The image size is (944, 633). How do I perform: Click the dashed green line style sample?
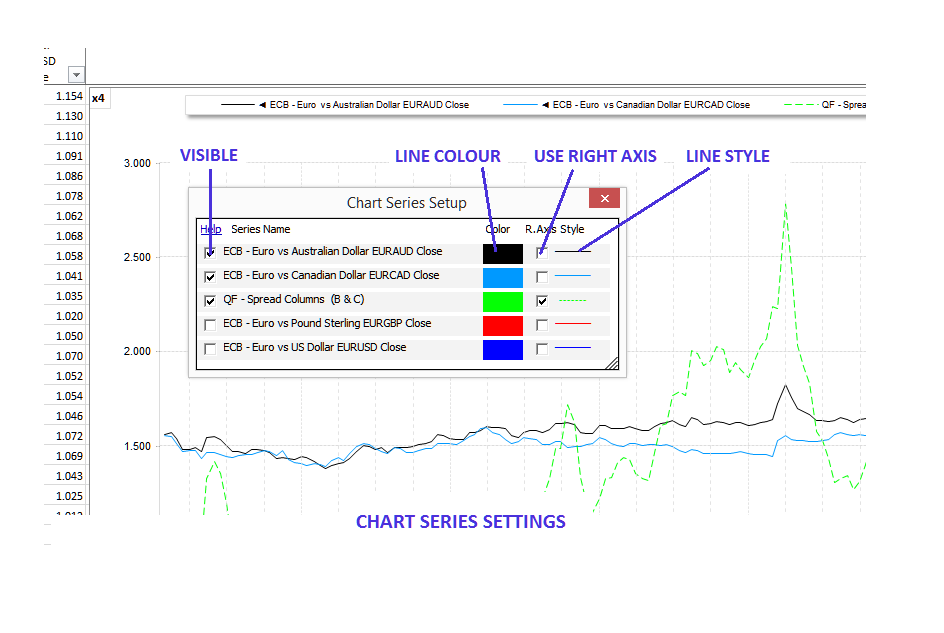pyautogui.click(x=573, y=300)
